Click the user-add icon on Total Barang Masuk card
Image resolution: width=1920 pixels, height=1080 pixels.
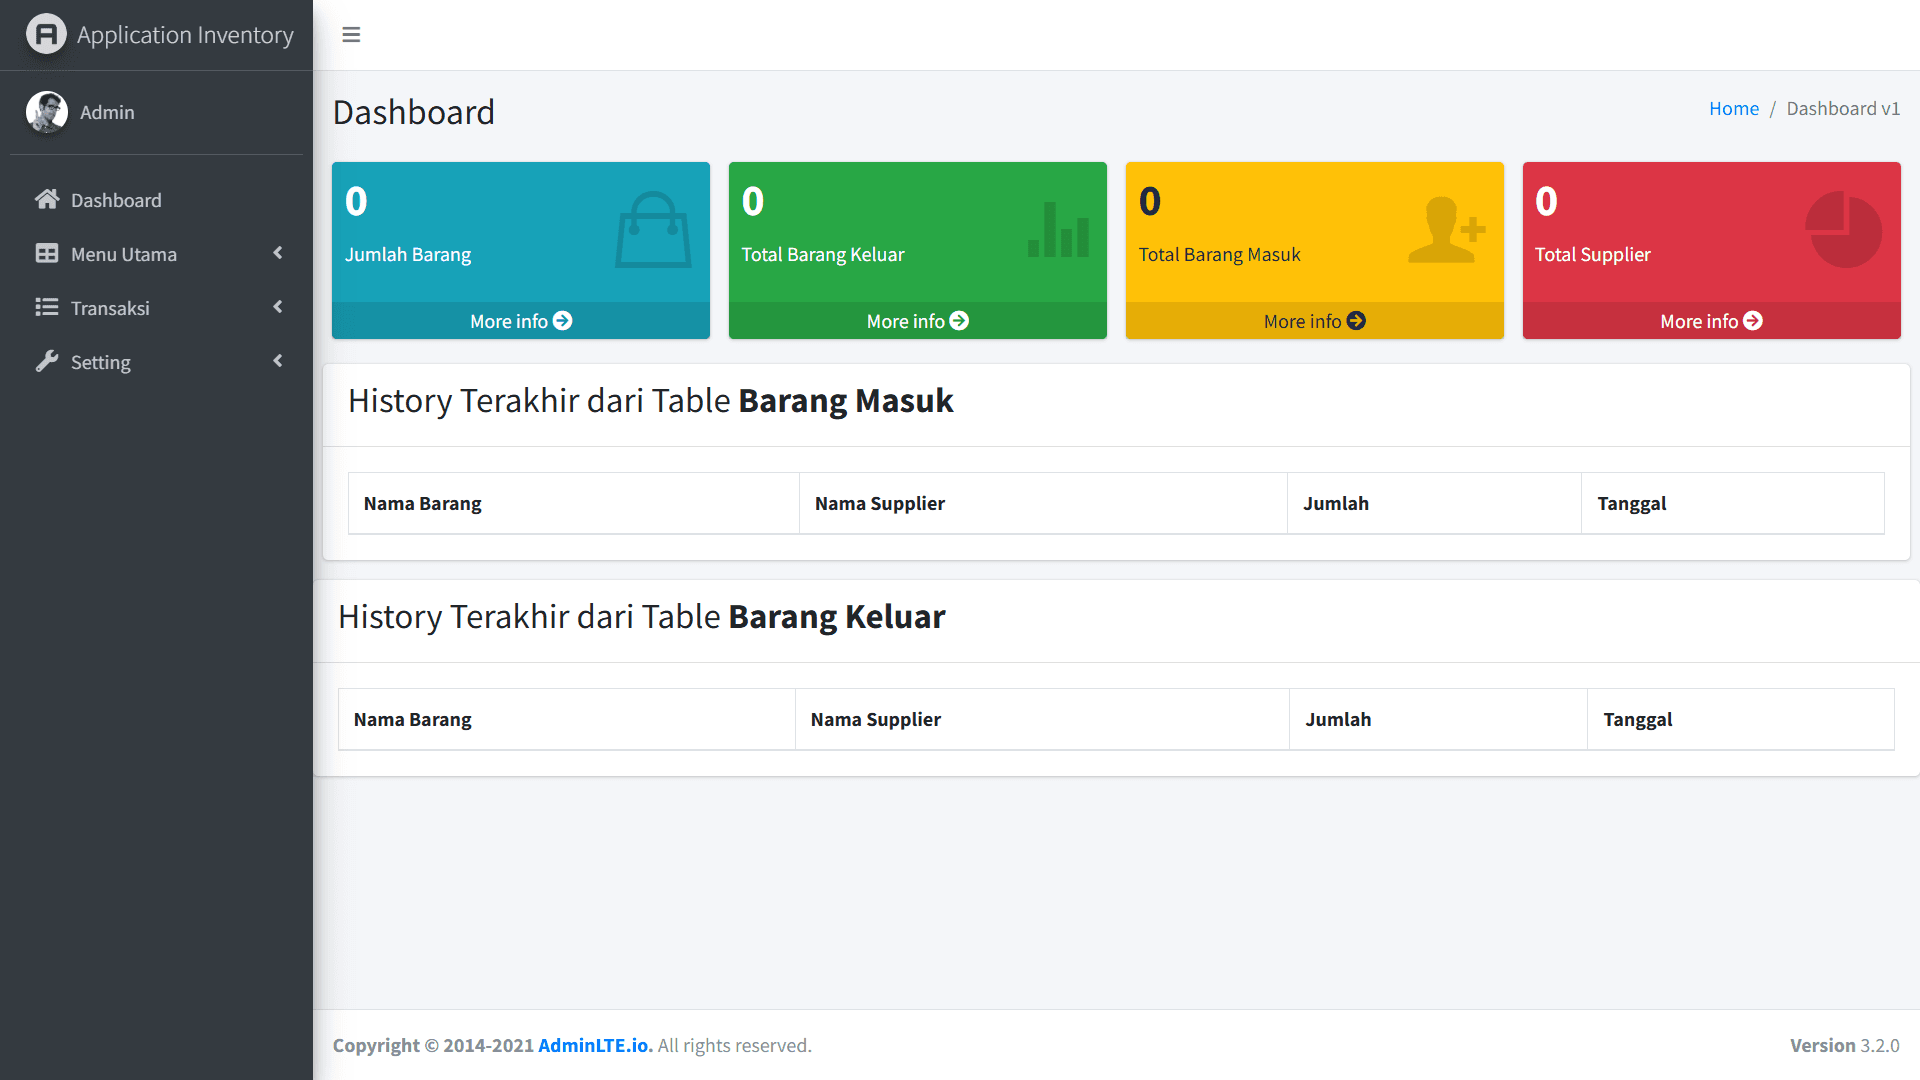point(1446,228)
